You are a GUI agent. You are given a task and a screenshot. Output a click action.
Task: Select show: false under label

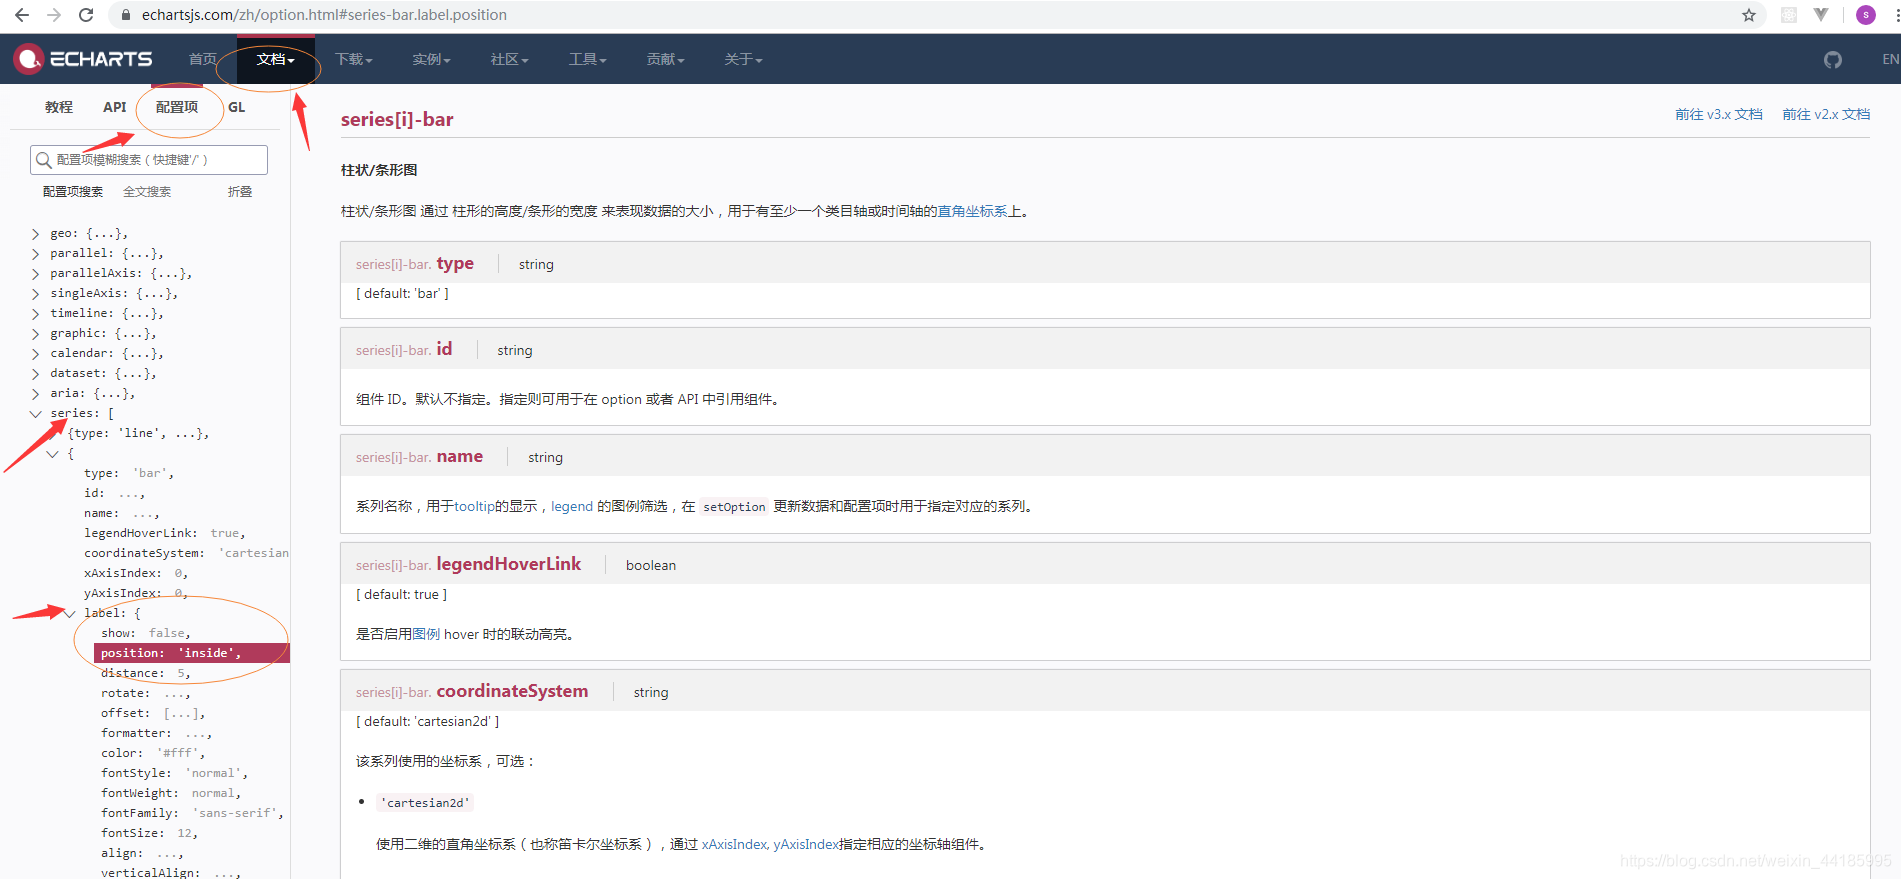[146, 634]
